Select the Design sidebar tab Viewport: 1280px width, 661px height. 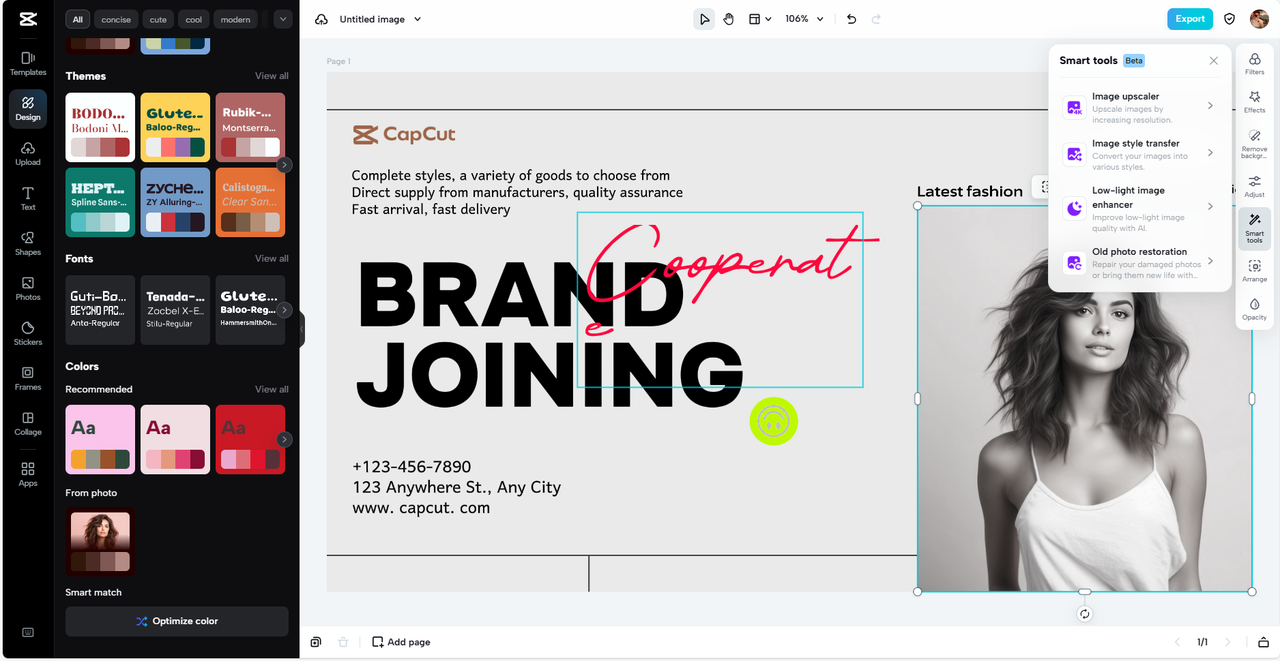coord(28,108)
